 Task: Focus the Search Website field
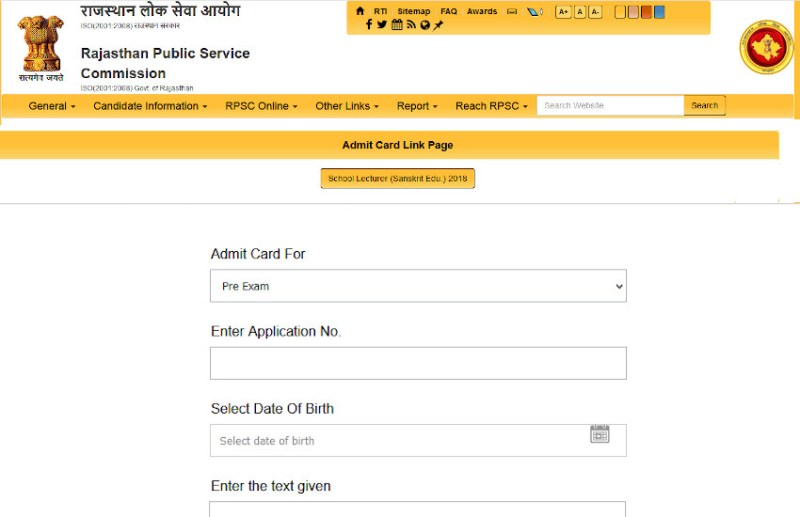pos(610,105)
